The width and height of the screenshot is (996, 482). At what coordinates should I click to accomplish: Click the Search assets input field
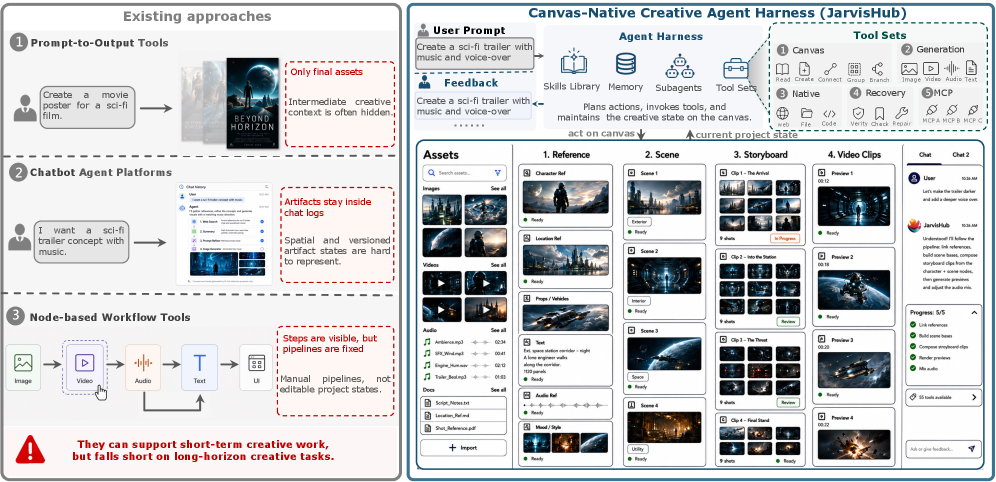click(464, 173)
